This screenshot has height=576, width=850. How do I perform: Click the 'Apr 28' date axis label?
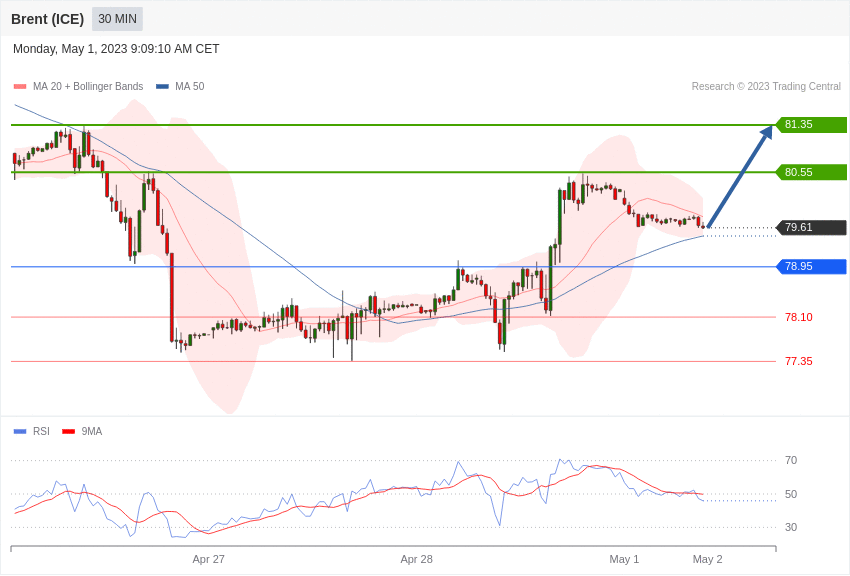point(416,559)
